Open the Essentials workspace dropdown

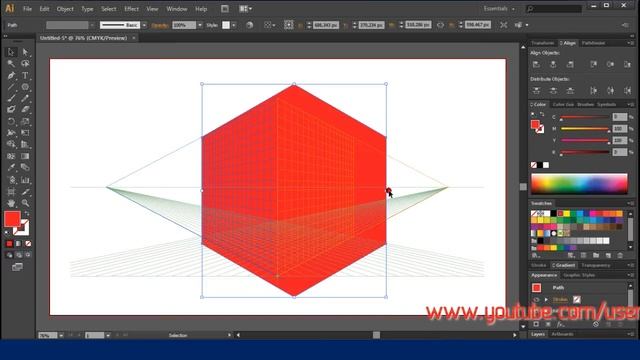499,9
